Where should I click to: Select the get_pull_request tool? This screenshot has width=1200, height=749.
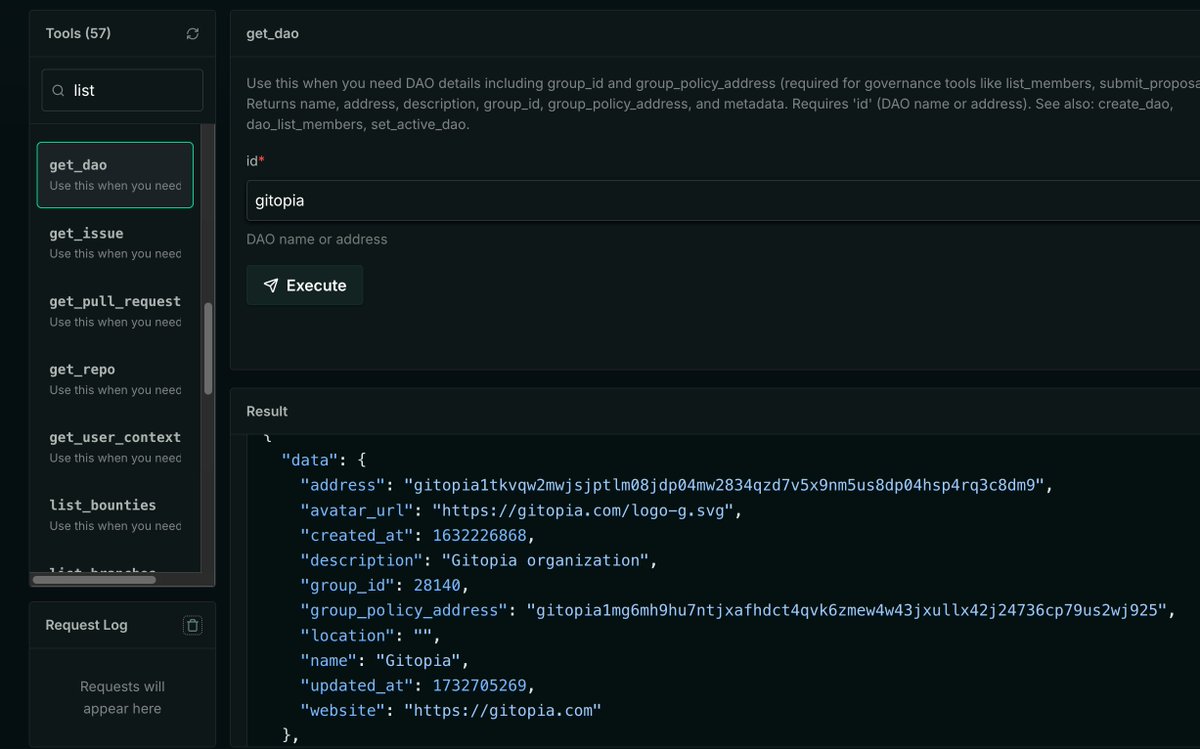(x=115, y=311)
